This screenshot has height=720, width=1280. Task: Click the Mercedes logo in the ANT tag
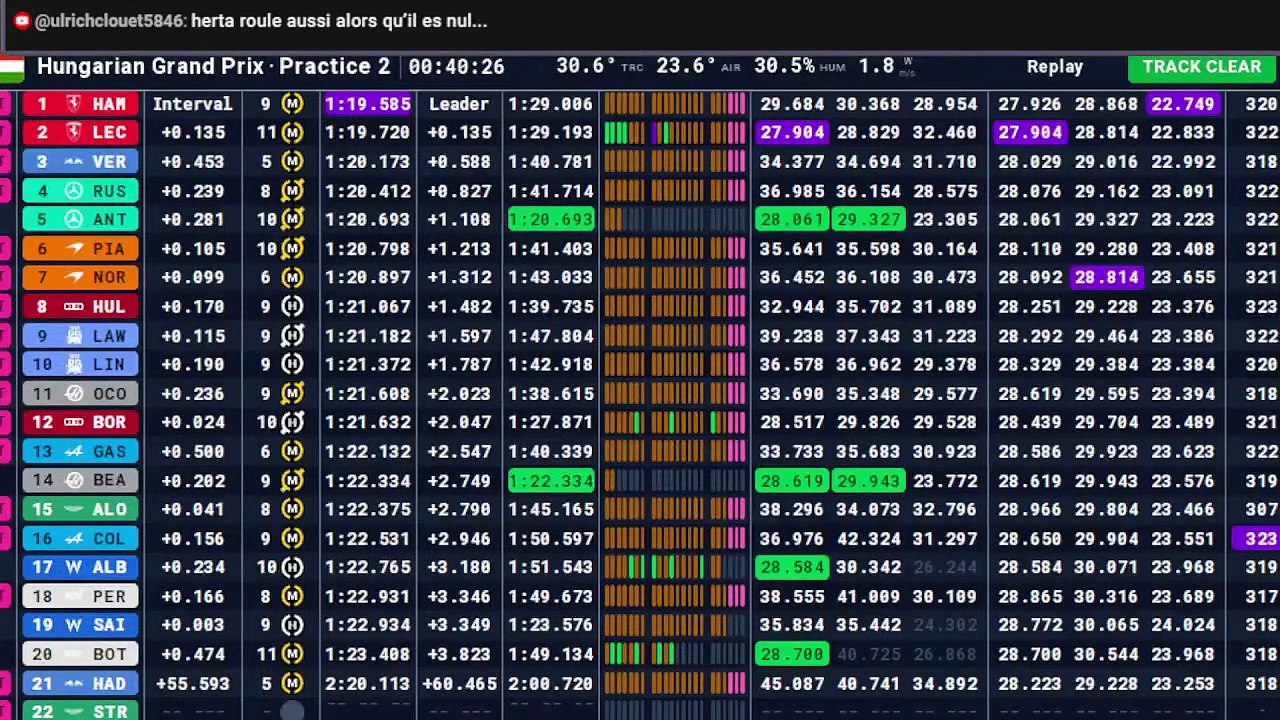(x=73, y=220)
